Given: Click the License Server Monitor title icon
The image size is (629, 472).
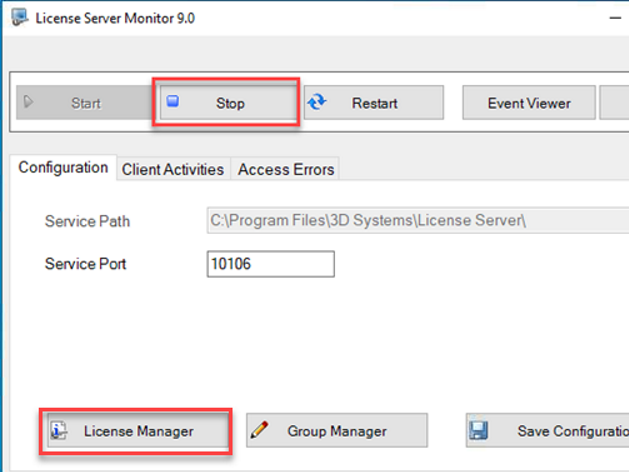Looking at the screenshot, I should click(x=19, y=17).
